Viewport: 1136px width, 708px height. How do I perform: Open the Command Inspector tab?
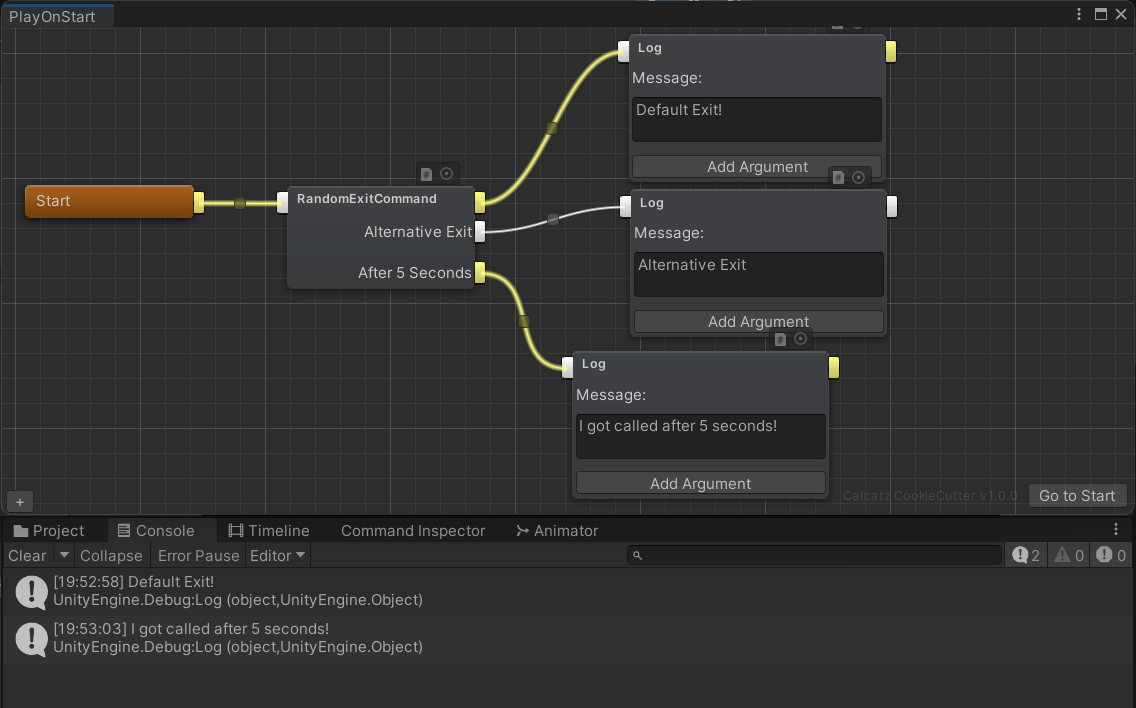pyautogui.click(x=412, y=531)
